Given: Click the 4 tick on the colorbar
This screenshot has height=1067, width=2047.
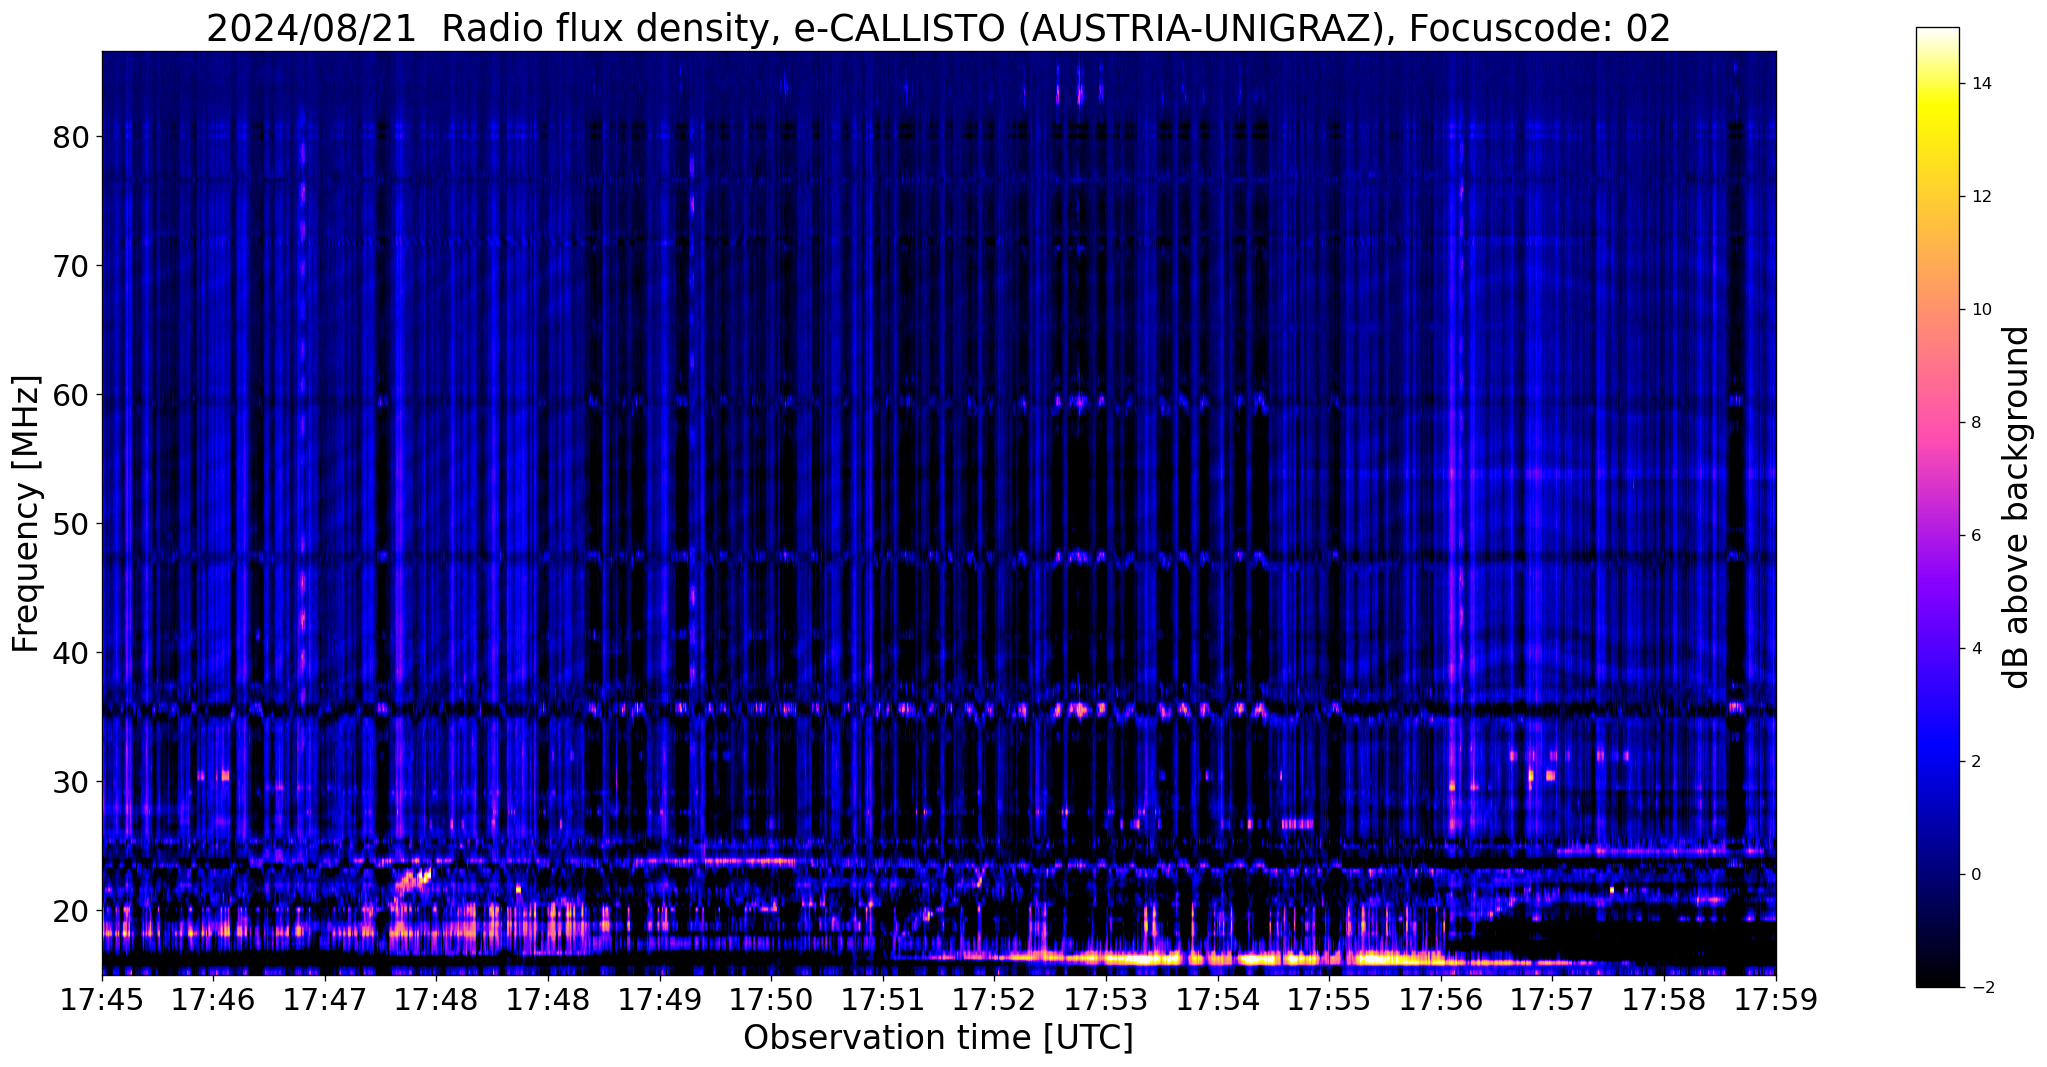Looking at the screenshot, I should click(x=1975, y=649).
